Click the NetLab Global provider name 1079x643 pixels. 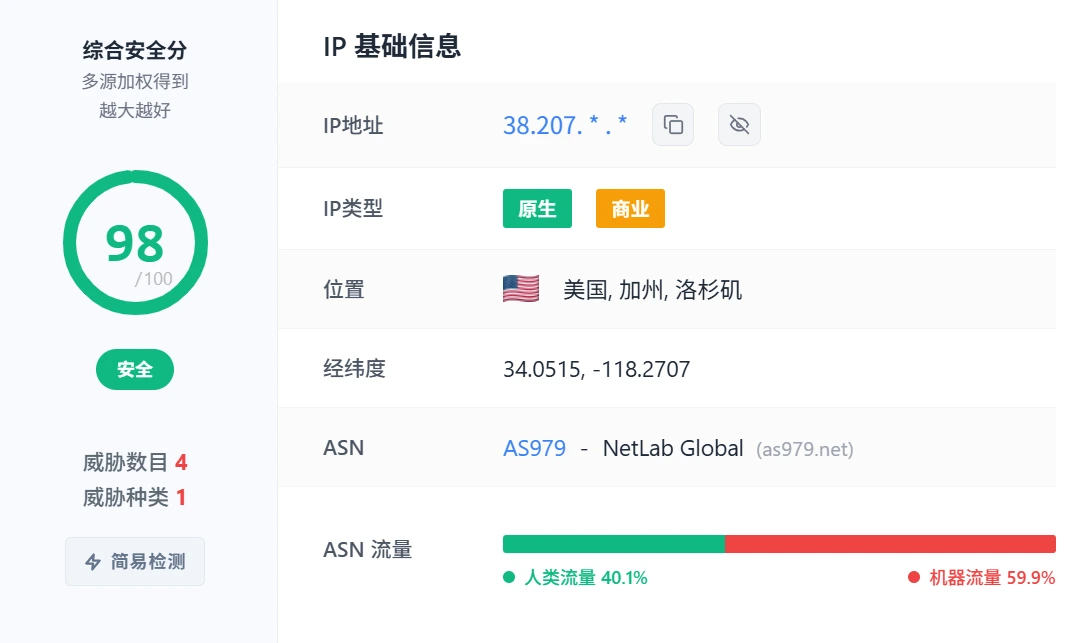(673, 448)
